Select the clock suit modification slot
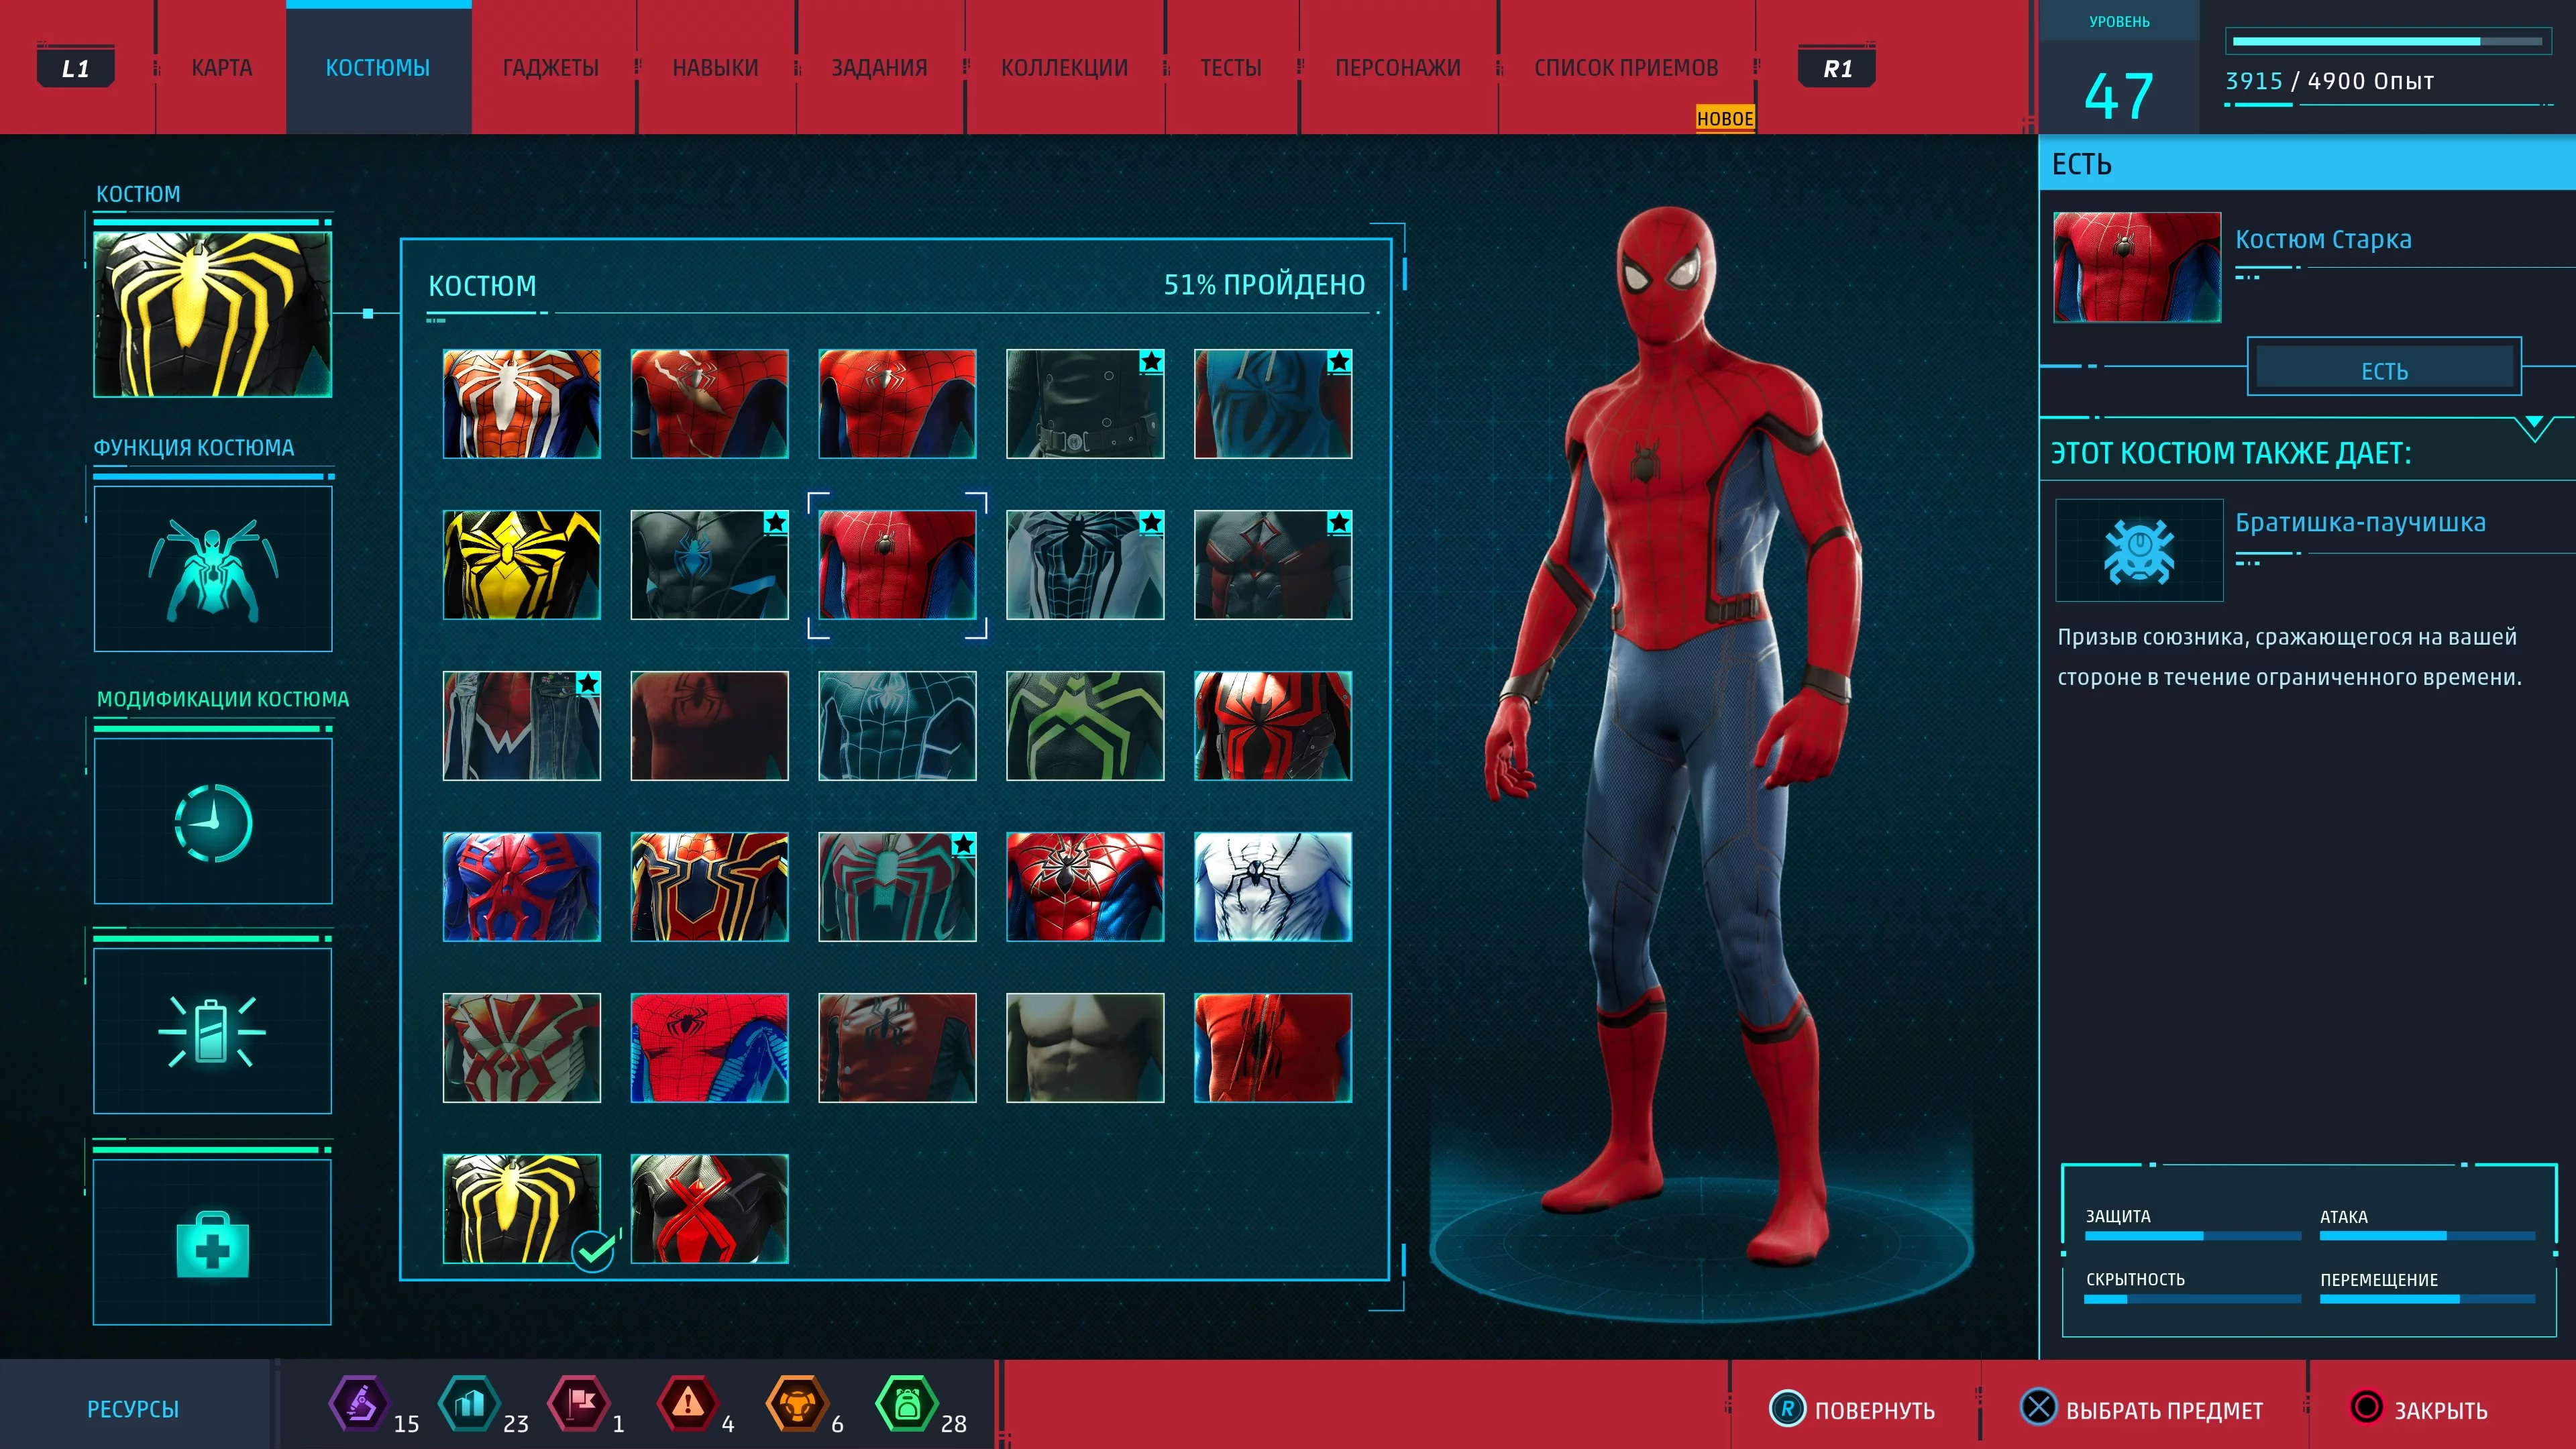The width and height of the screenshot is (2576, 1449). point(213,821)
